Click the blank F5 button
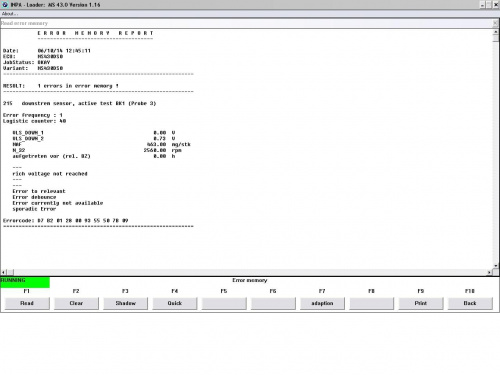 click(224, 303)
